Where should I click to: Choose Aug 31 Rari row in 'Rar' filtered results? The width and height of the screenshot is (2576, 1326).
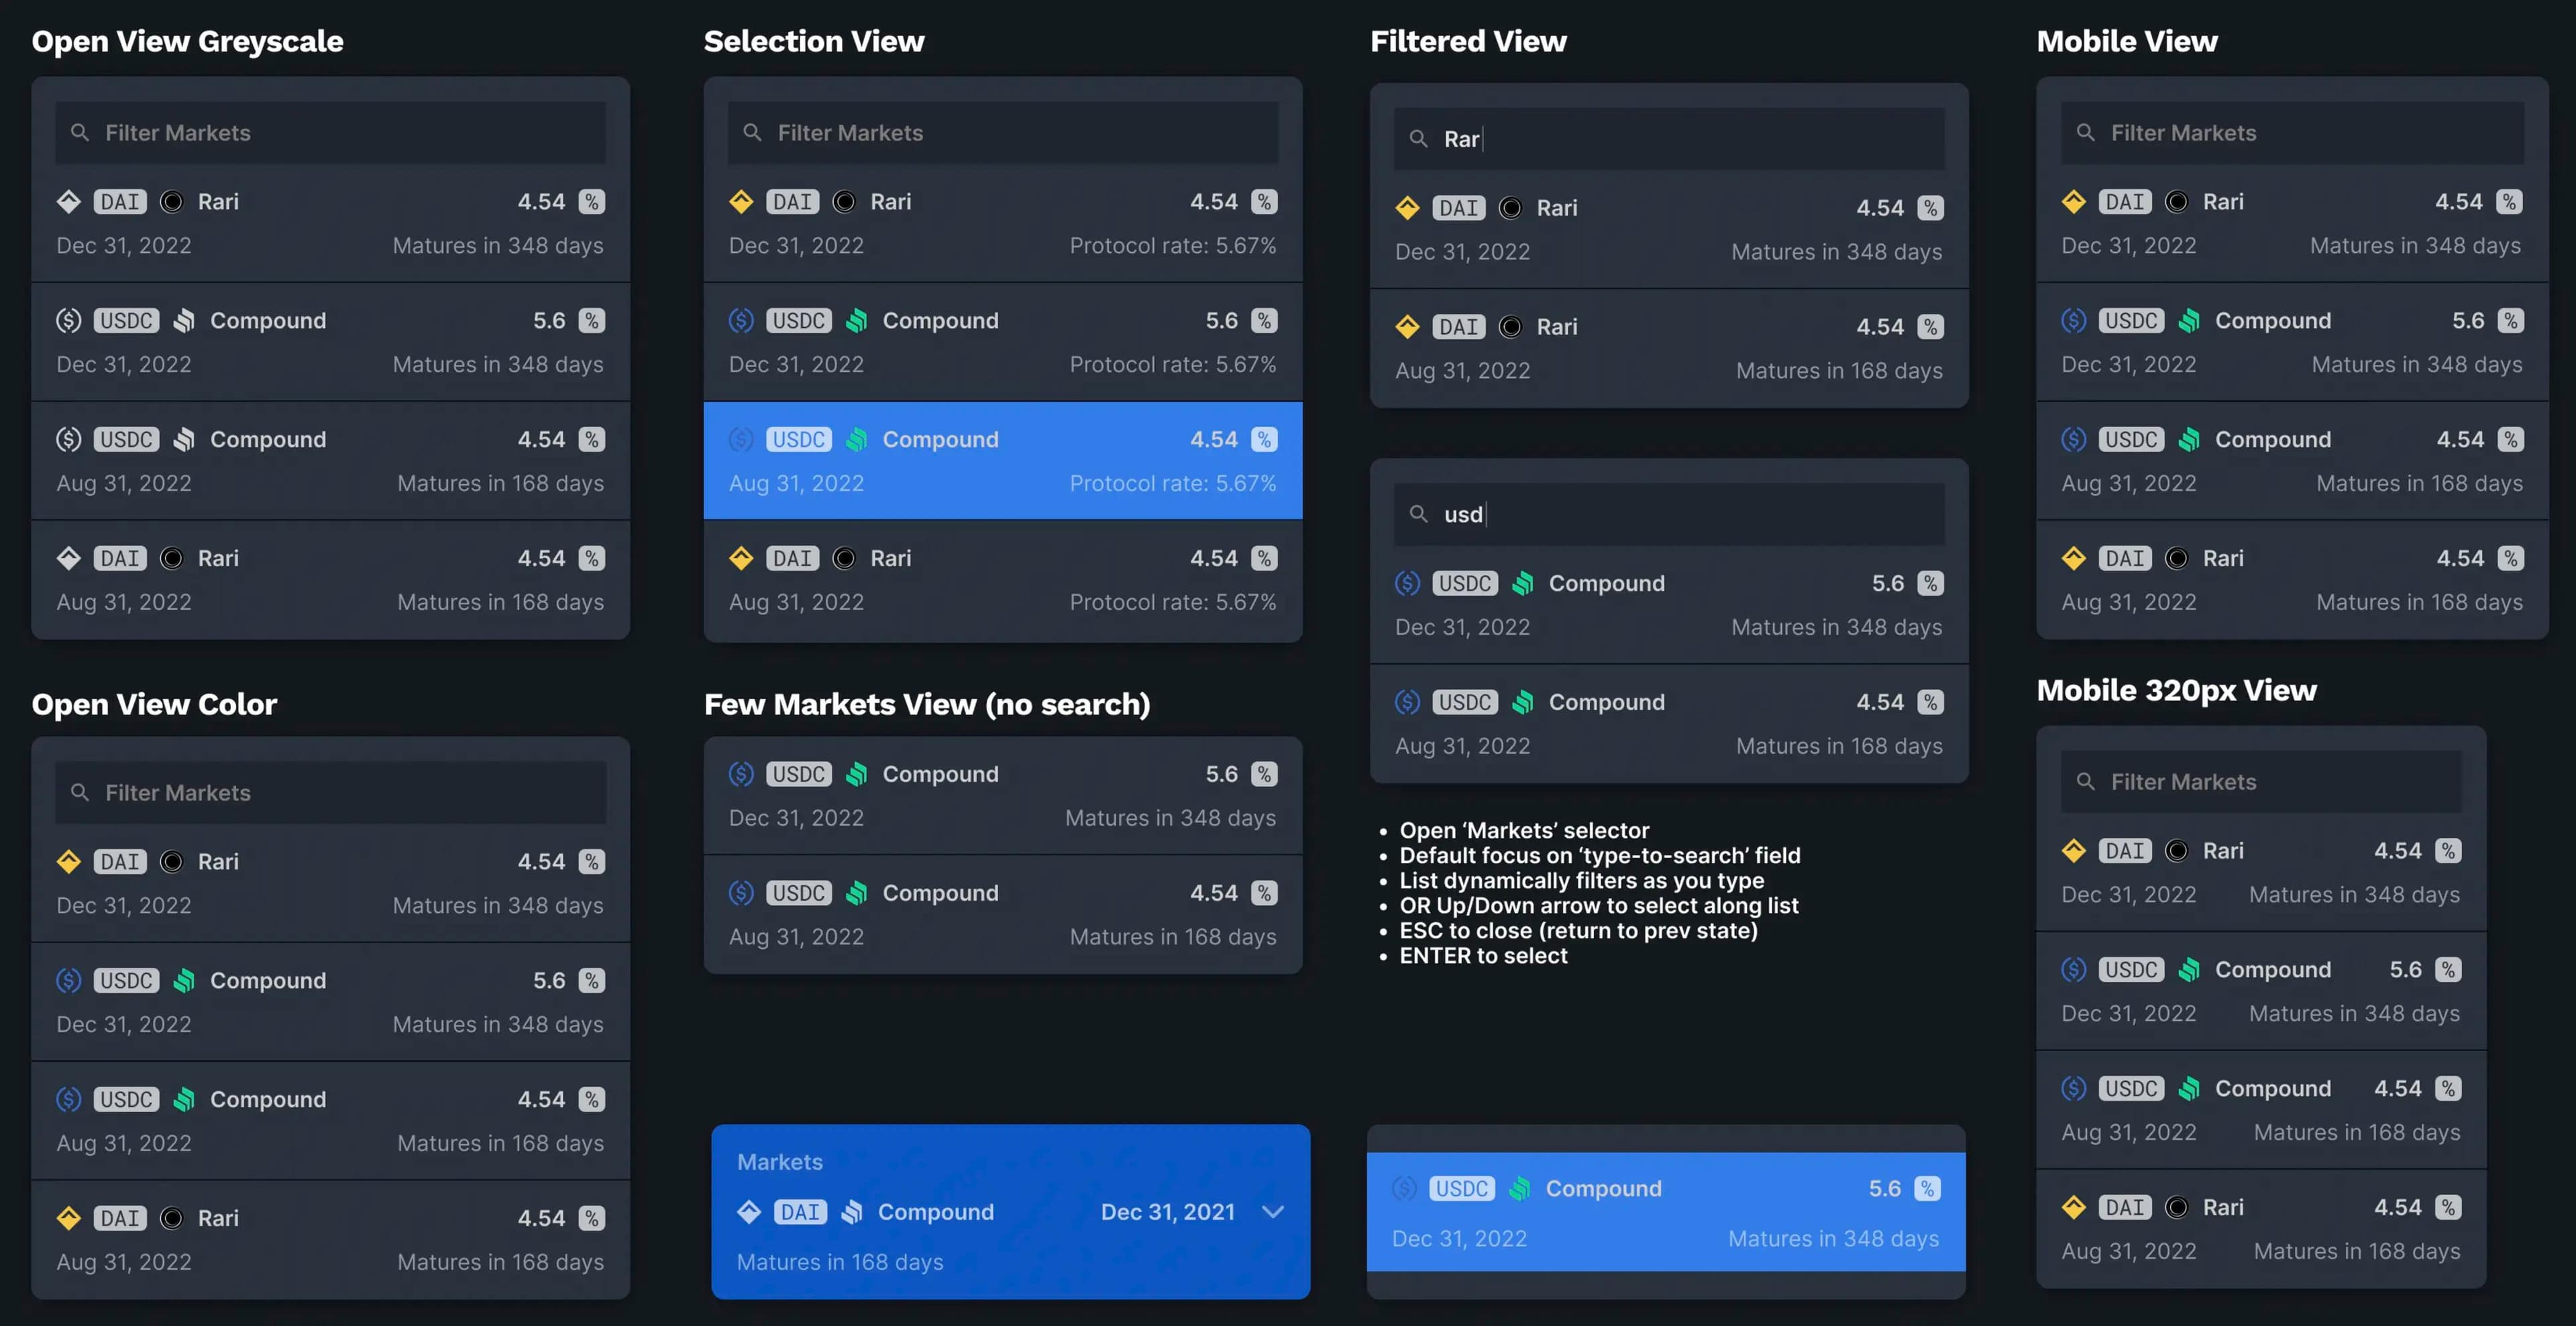tap(1668, 348)
